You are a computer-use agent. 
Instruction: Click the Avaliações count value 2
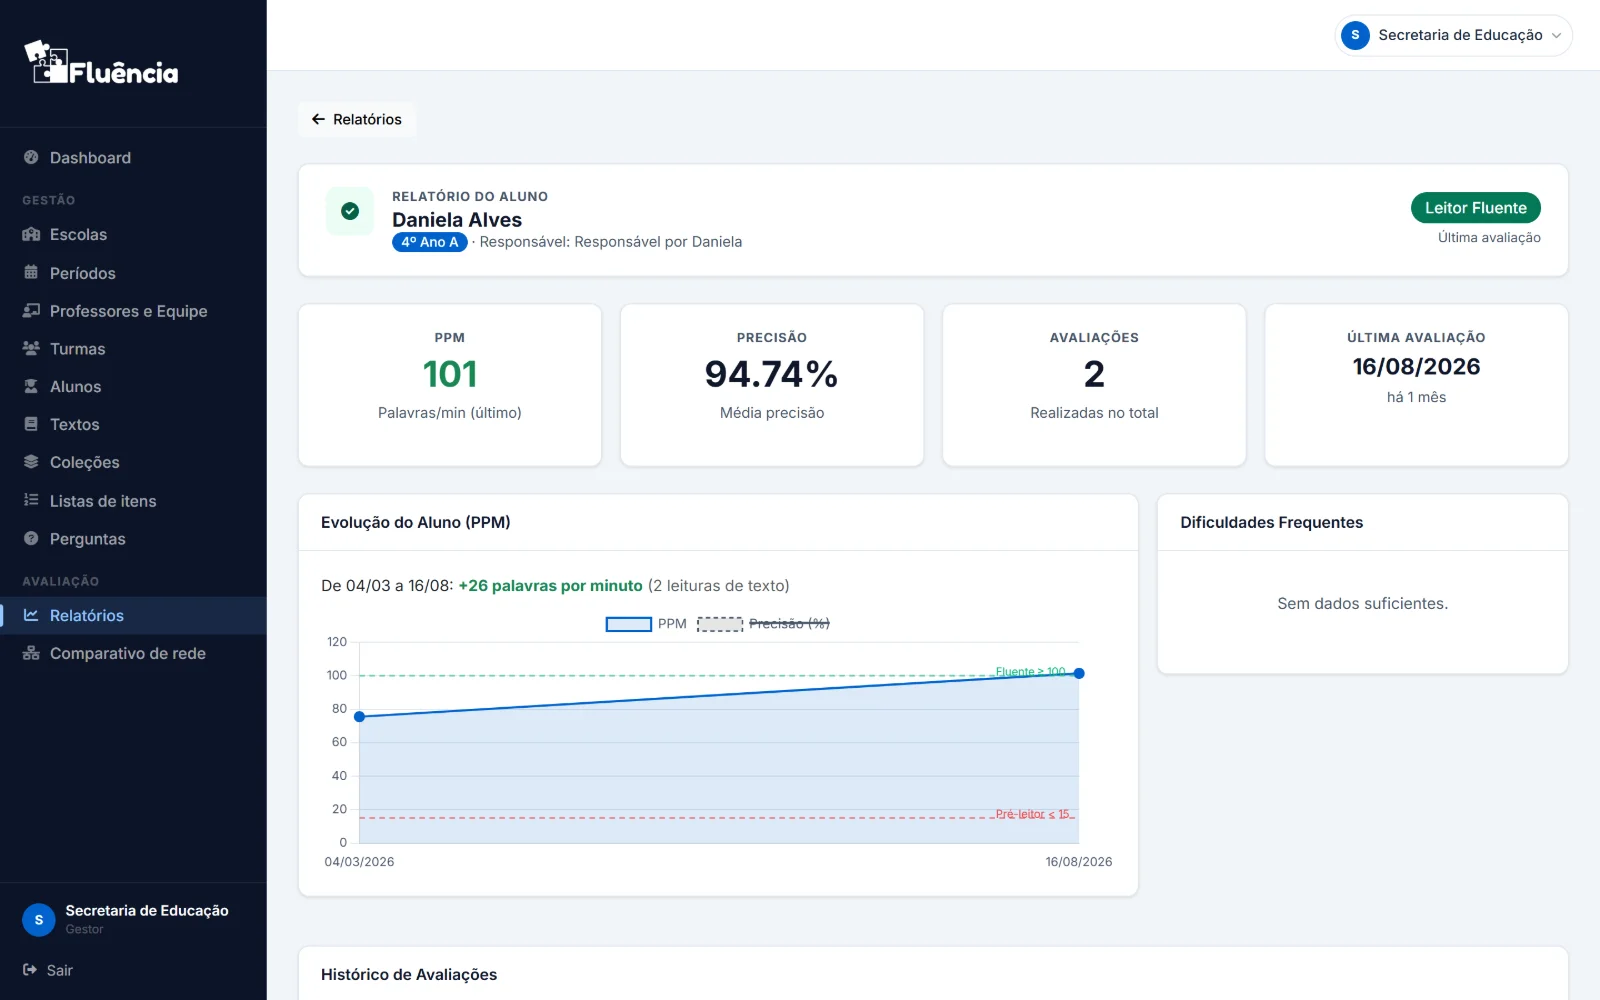(1094, 374)
